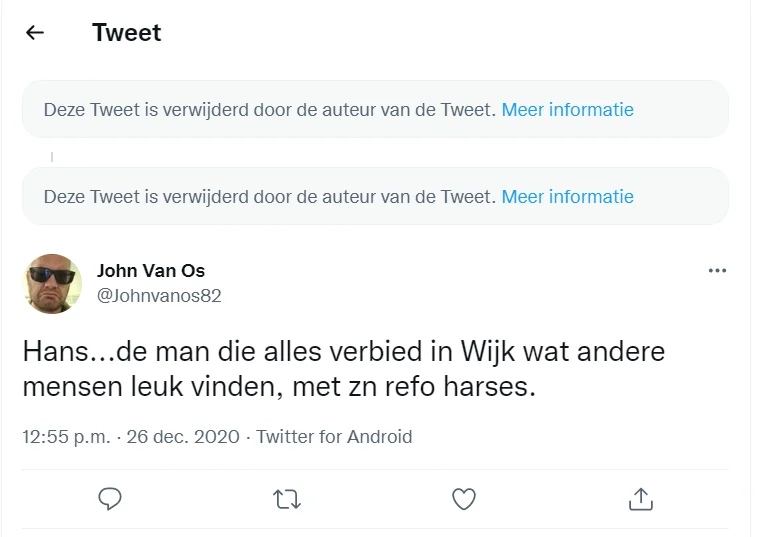Click the John Van Os display name
The image size is (760, 537).
coord(150,270)
